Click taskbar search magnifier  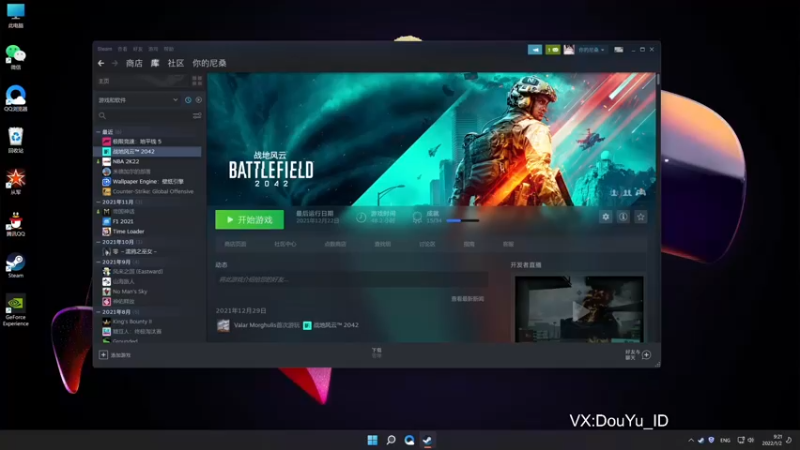pyautogui.click(x=391, y=440)
